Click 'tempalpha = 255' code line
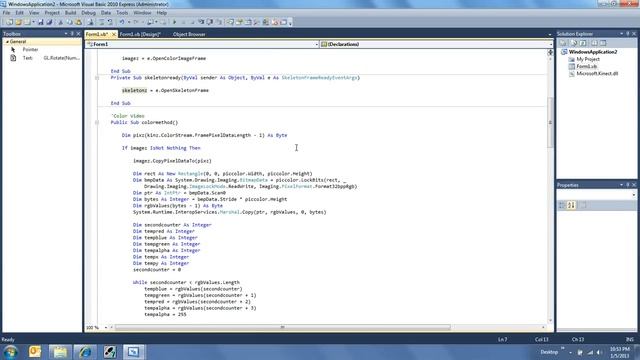Viewport: 640px width, 360px height. pos(165,315)
